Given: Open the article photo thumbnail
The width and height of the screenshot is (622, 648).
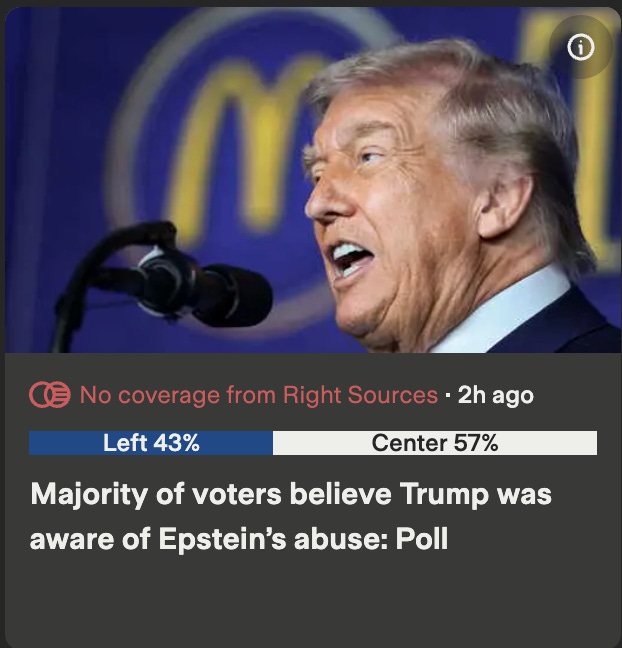Looking at the screenshot, I should point(313,180).
